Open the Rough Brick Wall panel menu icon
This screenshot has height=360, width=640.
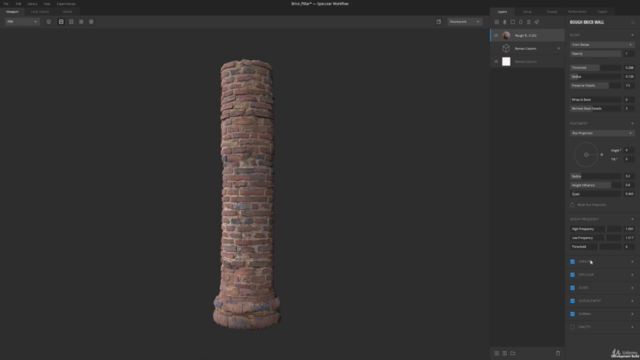[x=633, y=22]
